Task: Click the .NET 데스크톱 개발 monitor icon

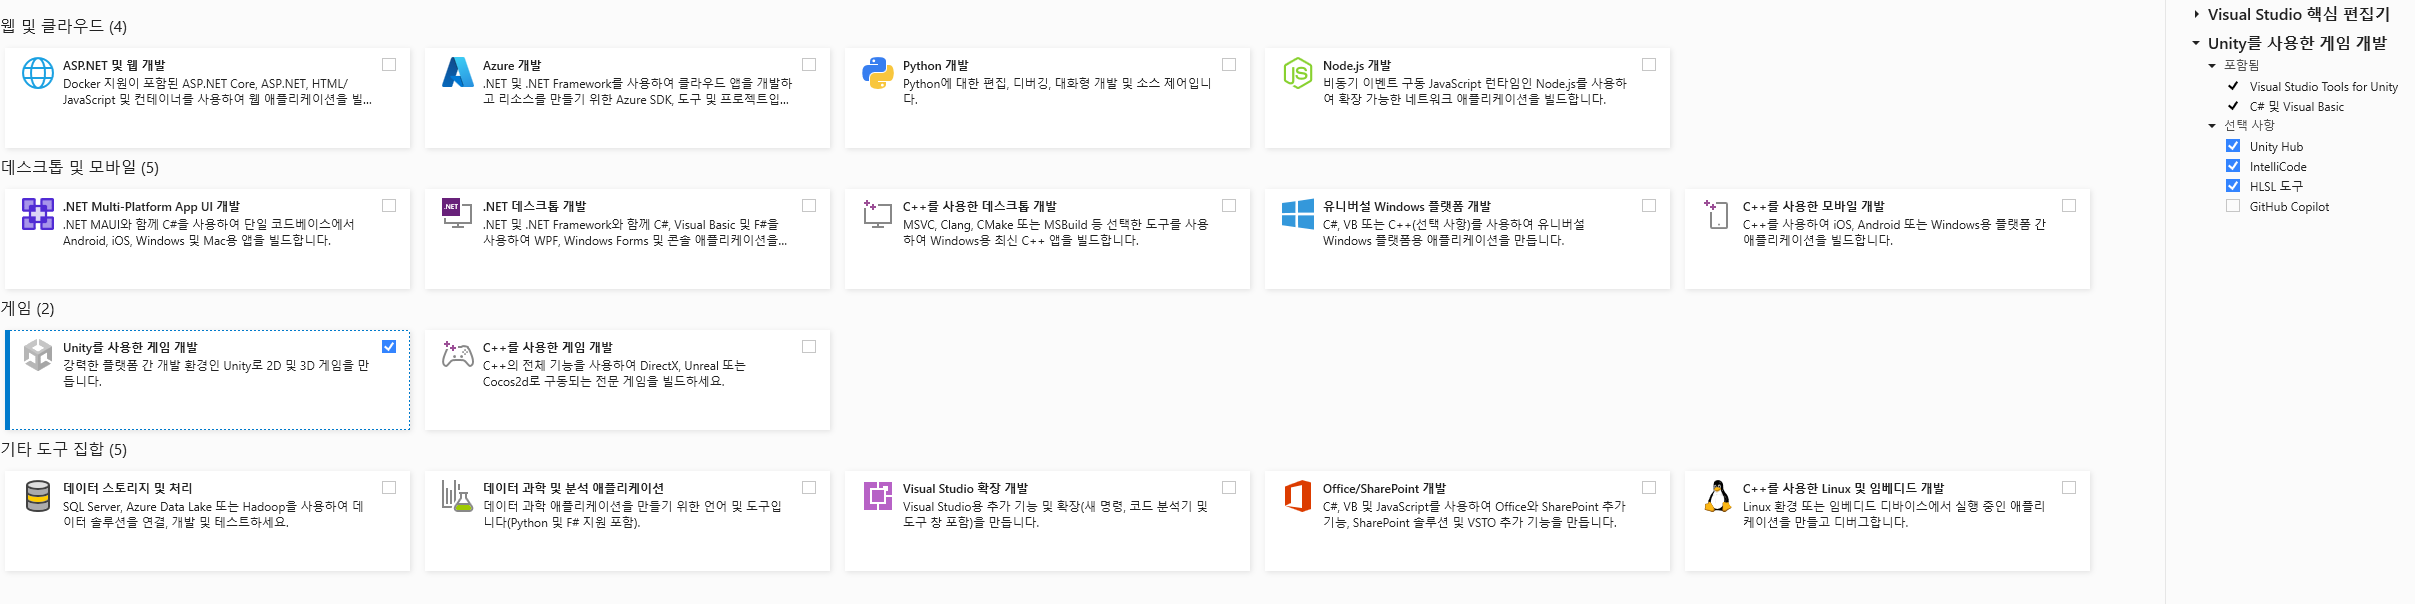Action: (458, 214)
